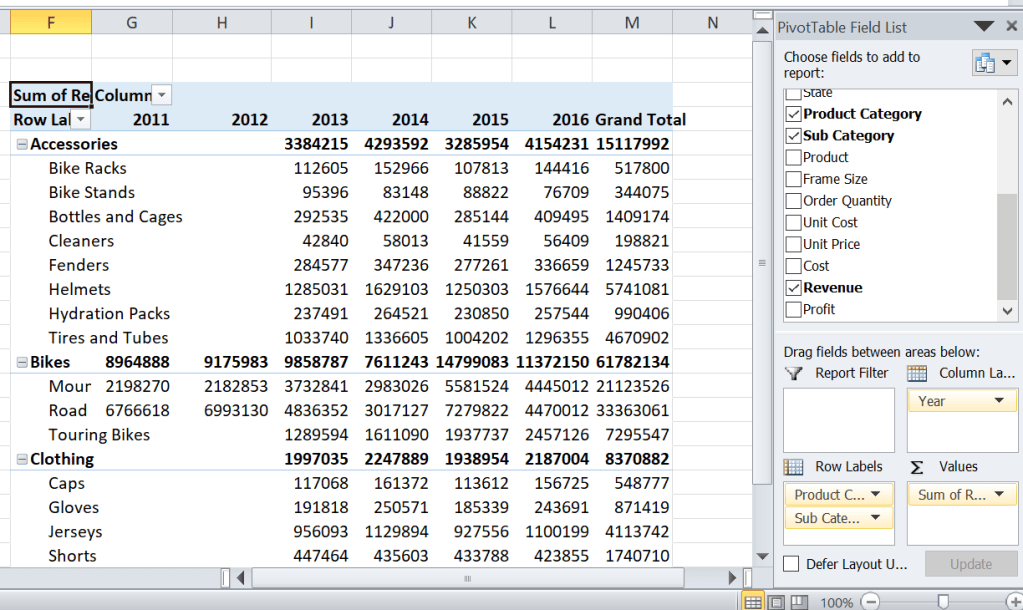Open the Column Labels filter dropdown
Image resolution: width=1023 pixels, height=610 pixels.
pos(162,95)
